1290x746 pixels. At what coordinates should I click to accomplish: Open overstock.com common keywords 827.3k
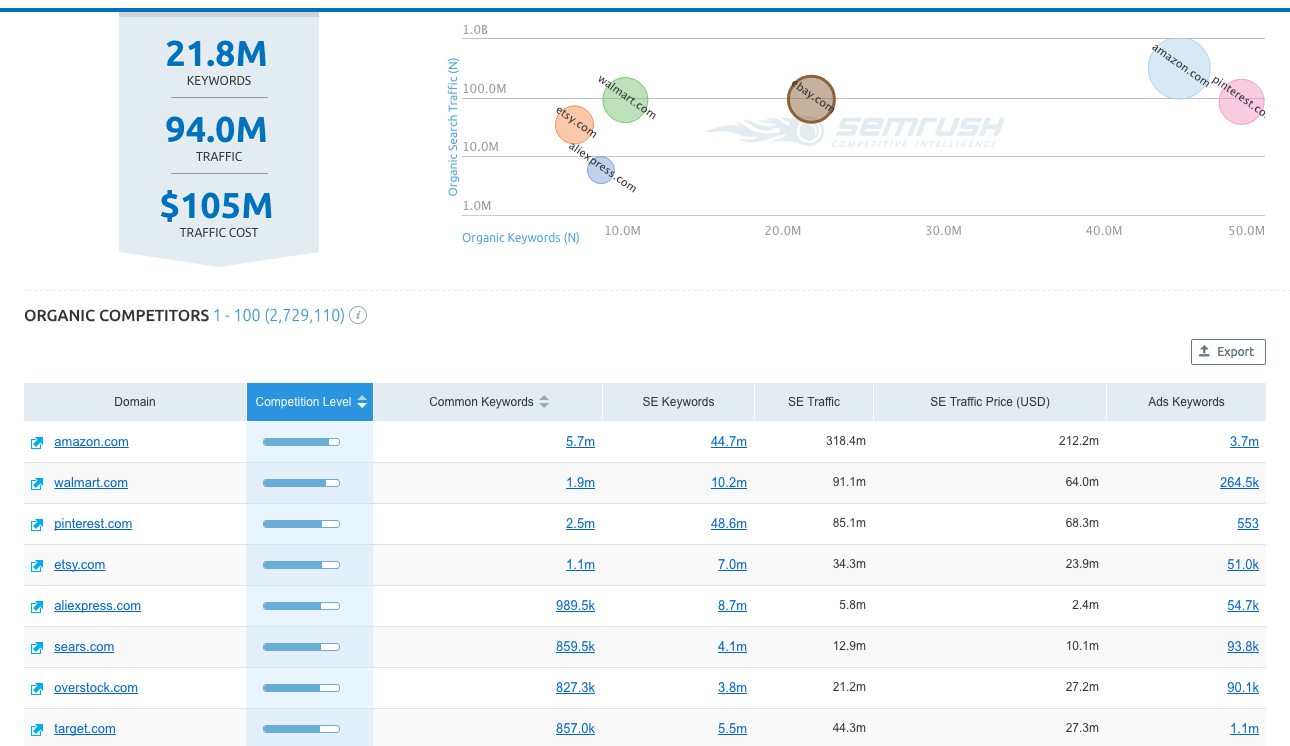pos(575,688)
